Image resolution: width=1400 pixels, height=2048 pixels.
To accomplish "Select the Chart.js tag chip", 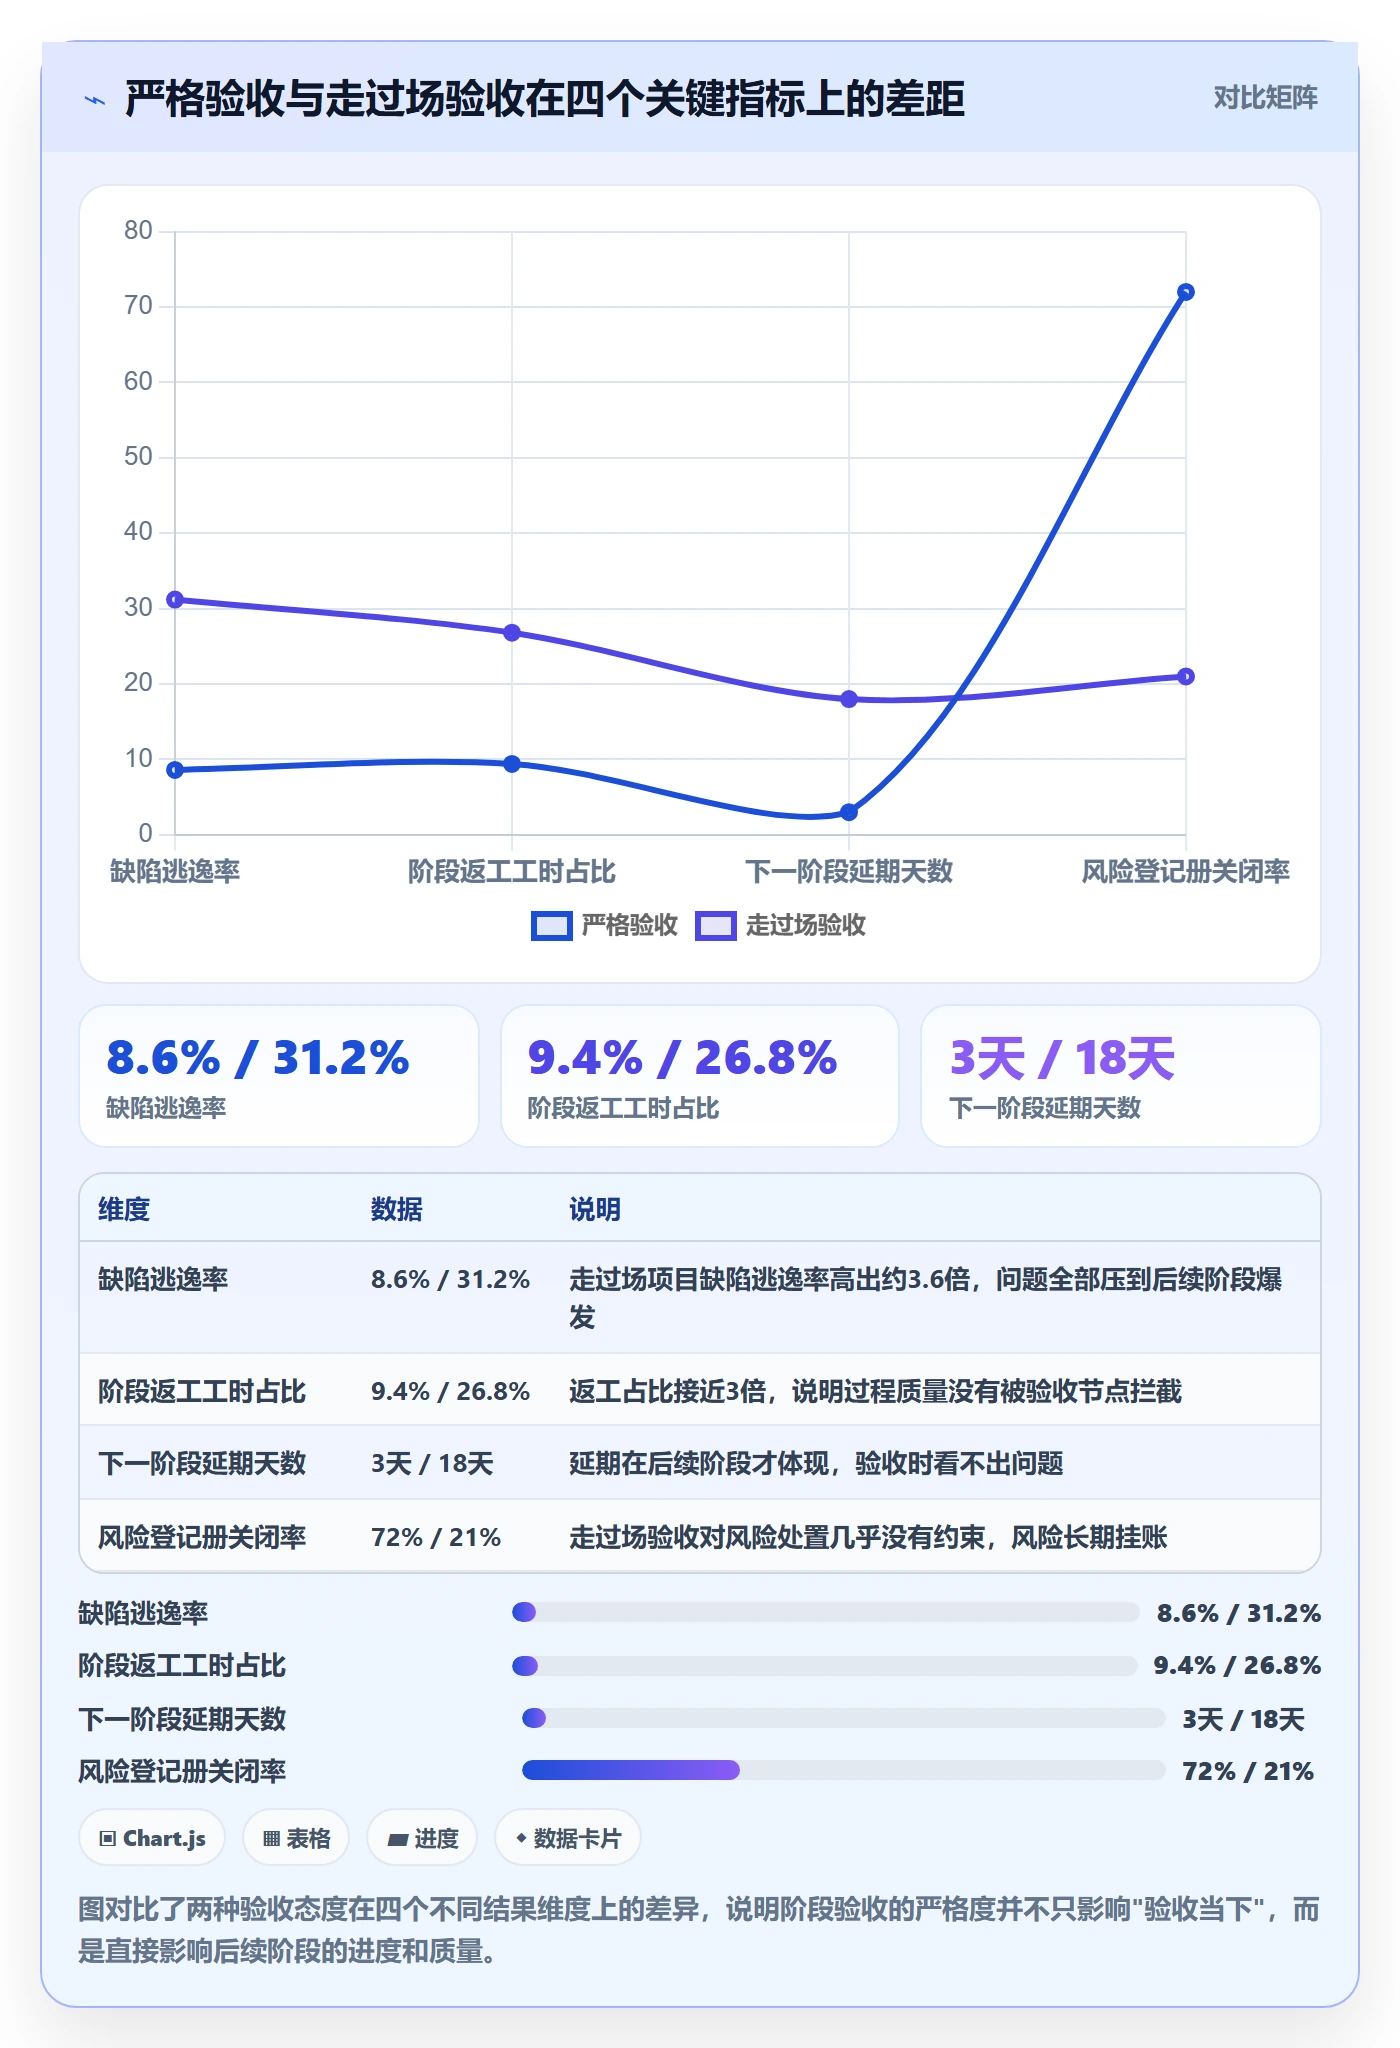I will [x=152, y=1838].
